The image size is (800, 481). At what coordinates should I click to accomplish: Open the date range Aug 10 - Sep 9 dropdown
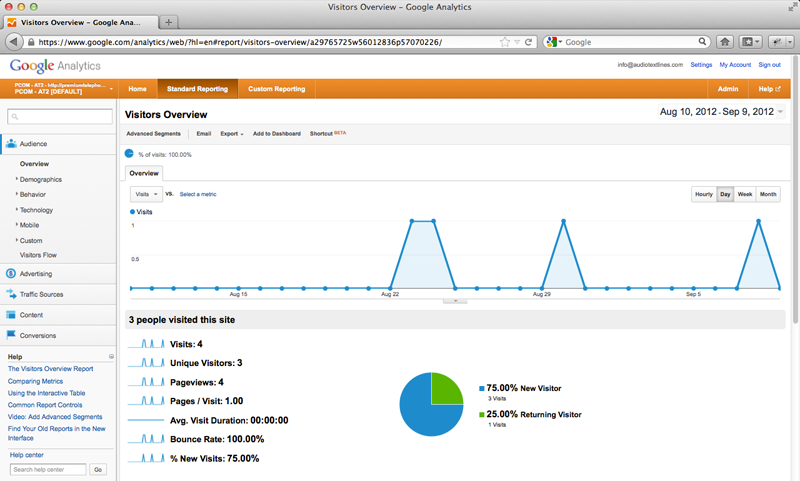pos(721,112)
